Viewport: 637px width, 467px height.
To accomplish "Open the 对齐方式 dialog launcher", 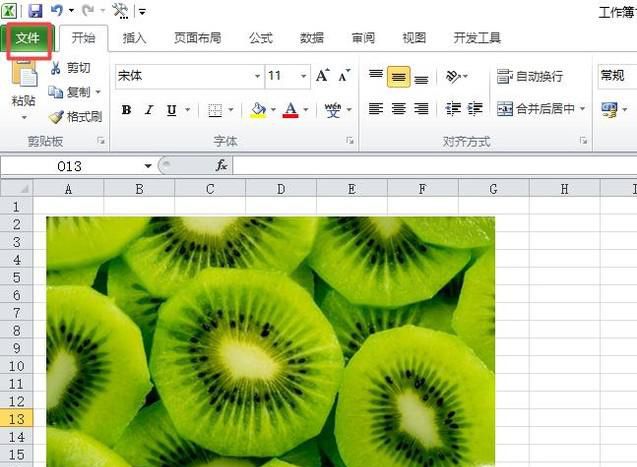I will 583,141.
